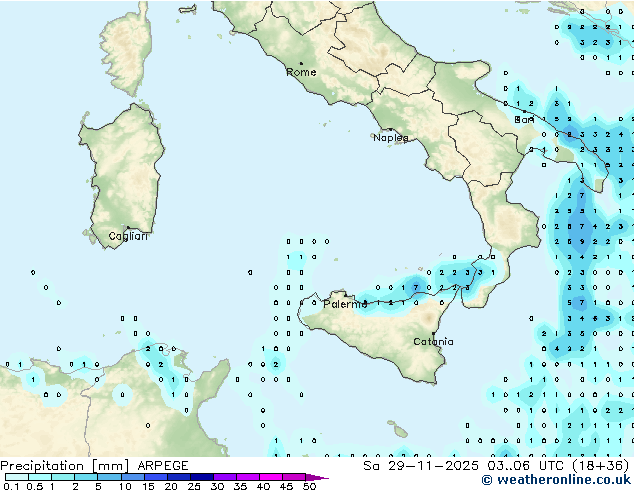
Task: Click the forecast date Sa 29-11-2025
Action: click(421, 466)
